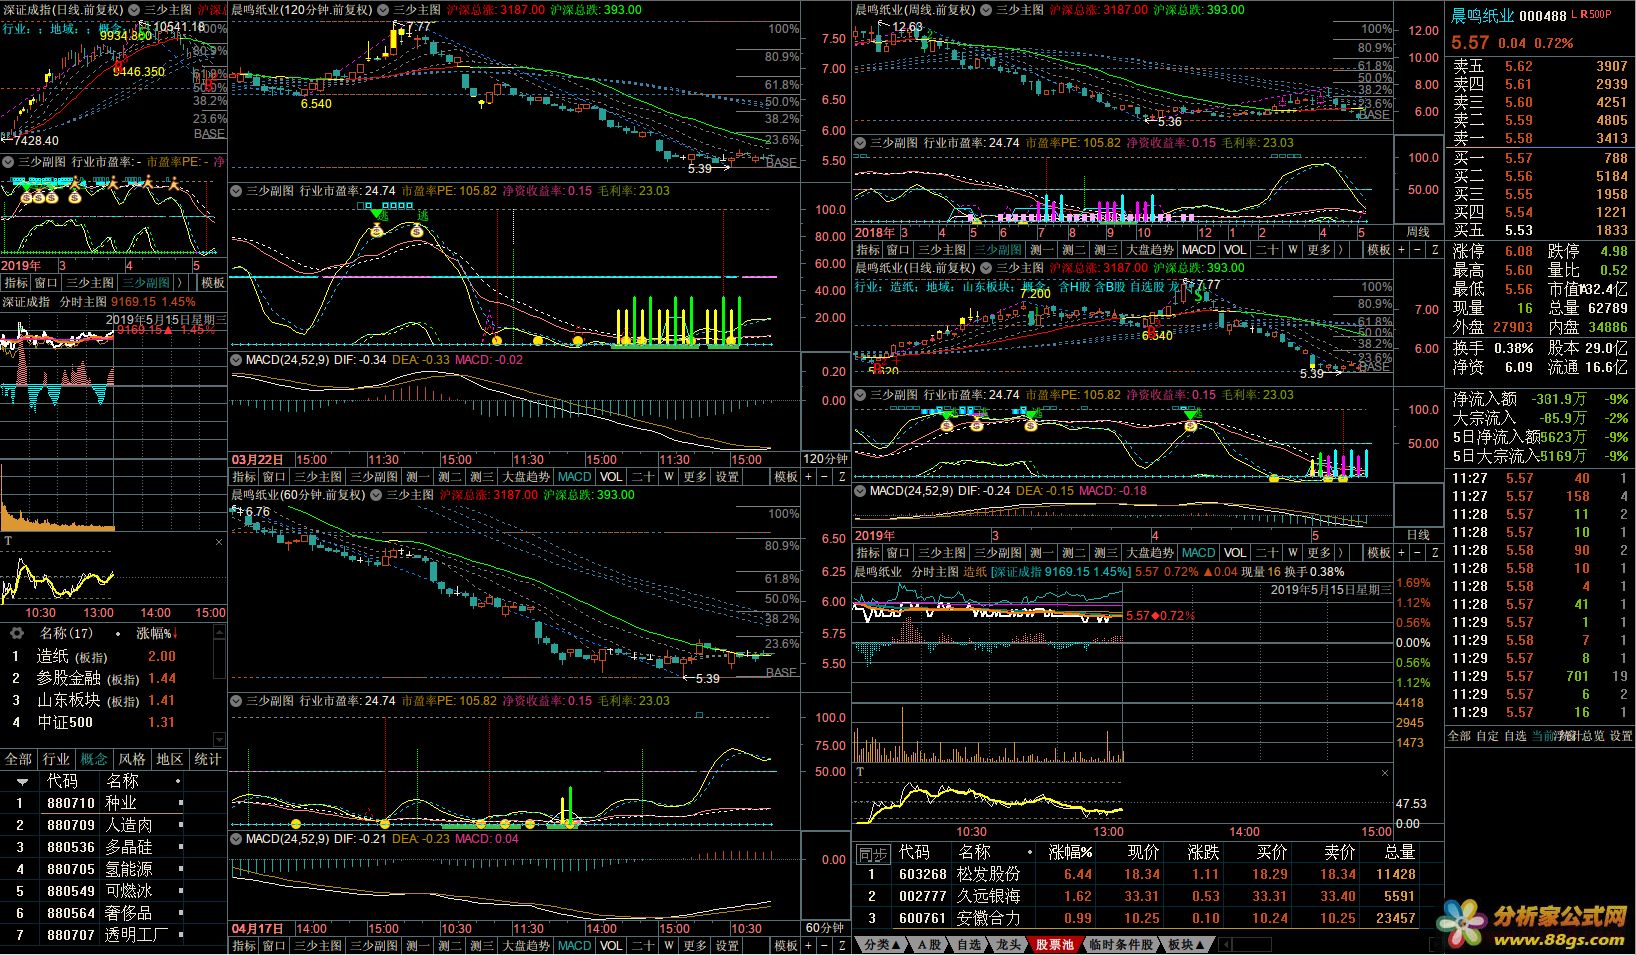
Task: Expand dropdown beside 晨鸣纸业(60分钟.前复权) title
Action: [377, 495]
